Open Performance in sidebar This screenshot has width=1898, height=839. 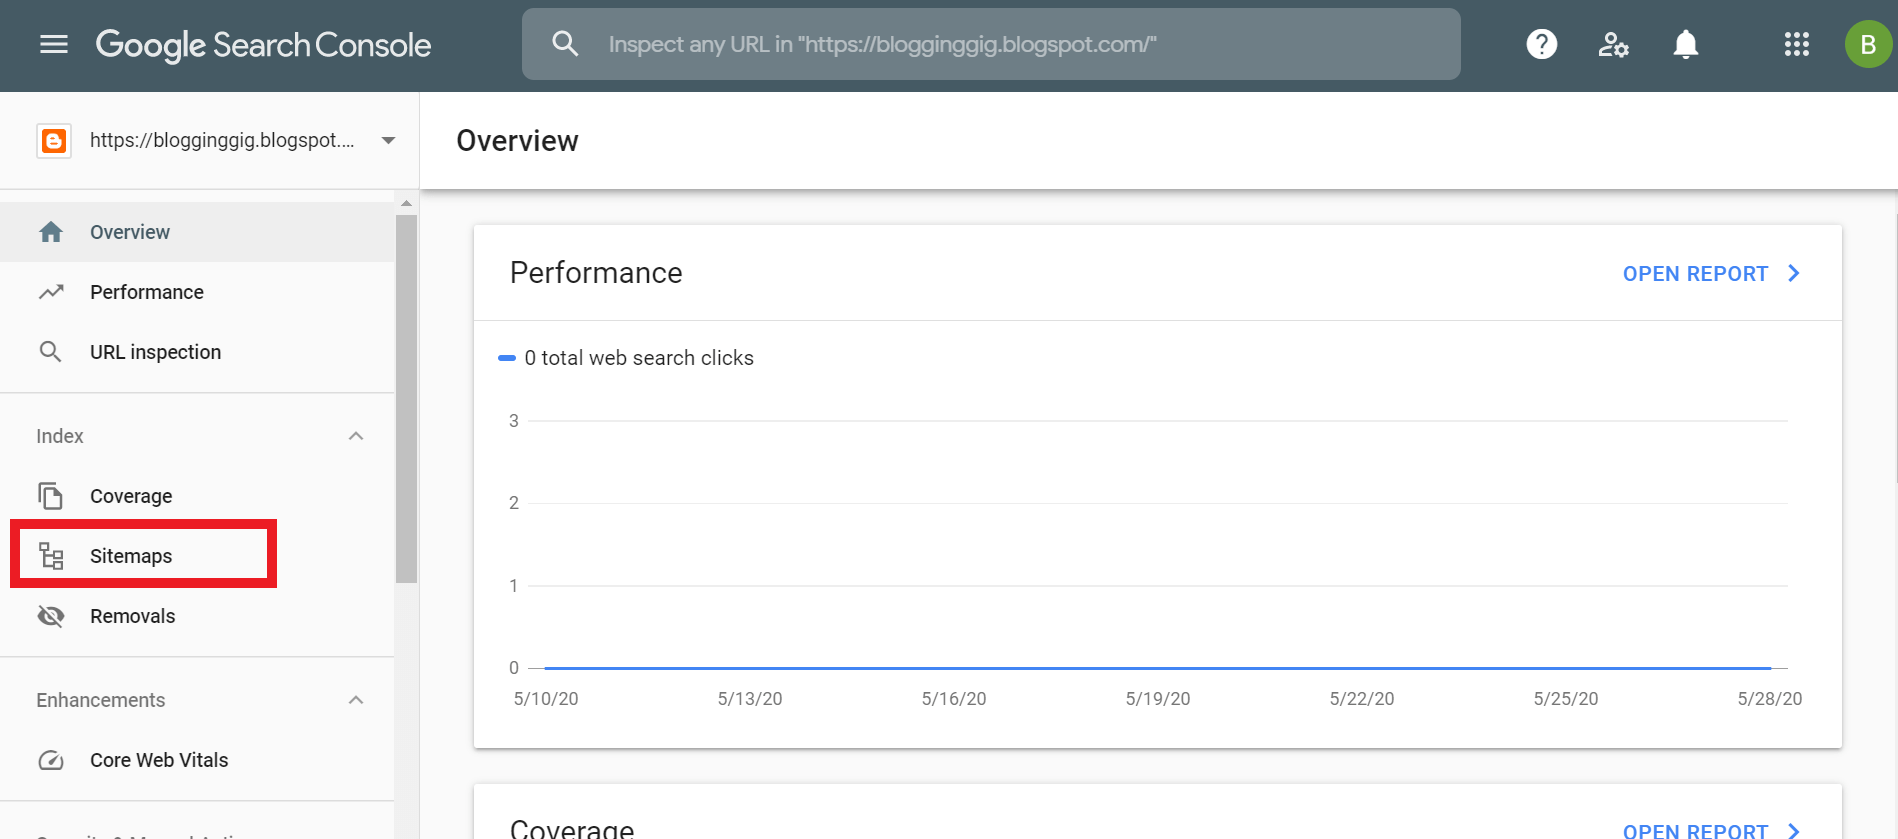[x=197, y=292]
